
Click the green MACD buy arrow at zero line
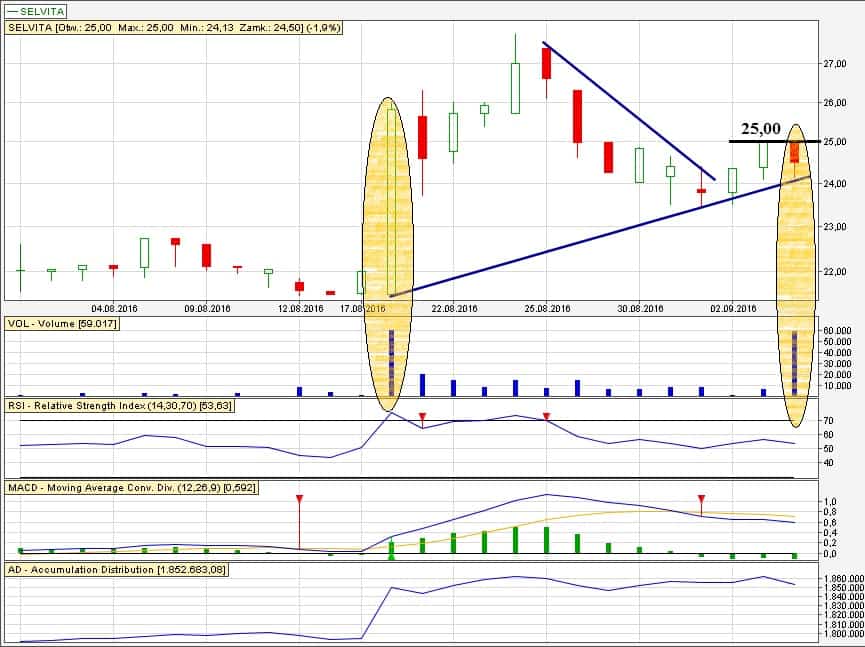[x=391, y=557]
